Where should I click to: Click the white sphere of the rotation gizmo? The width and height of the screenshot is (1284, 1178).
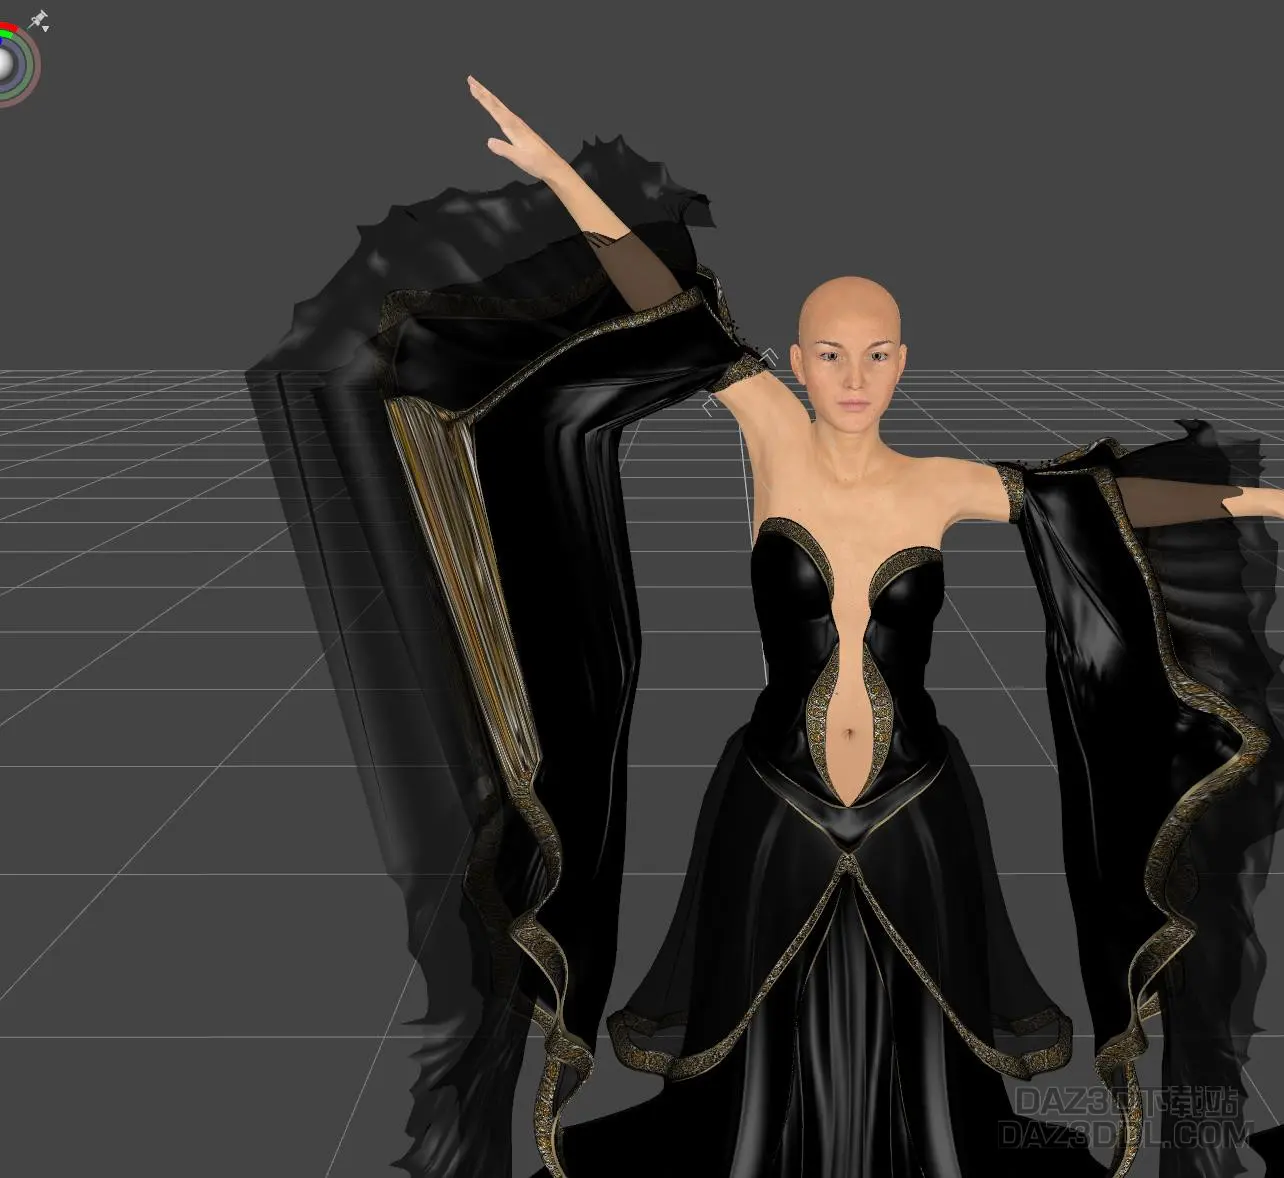pyautogui.click(x=7, y=64)
